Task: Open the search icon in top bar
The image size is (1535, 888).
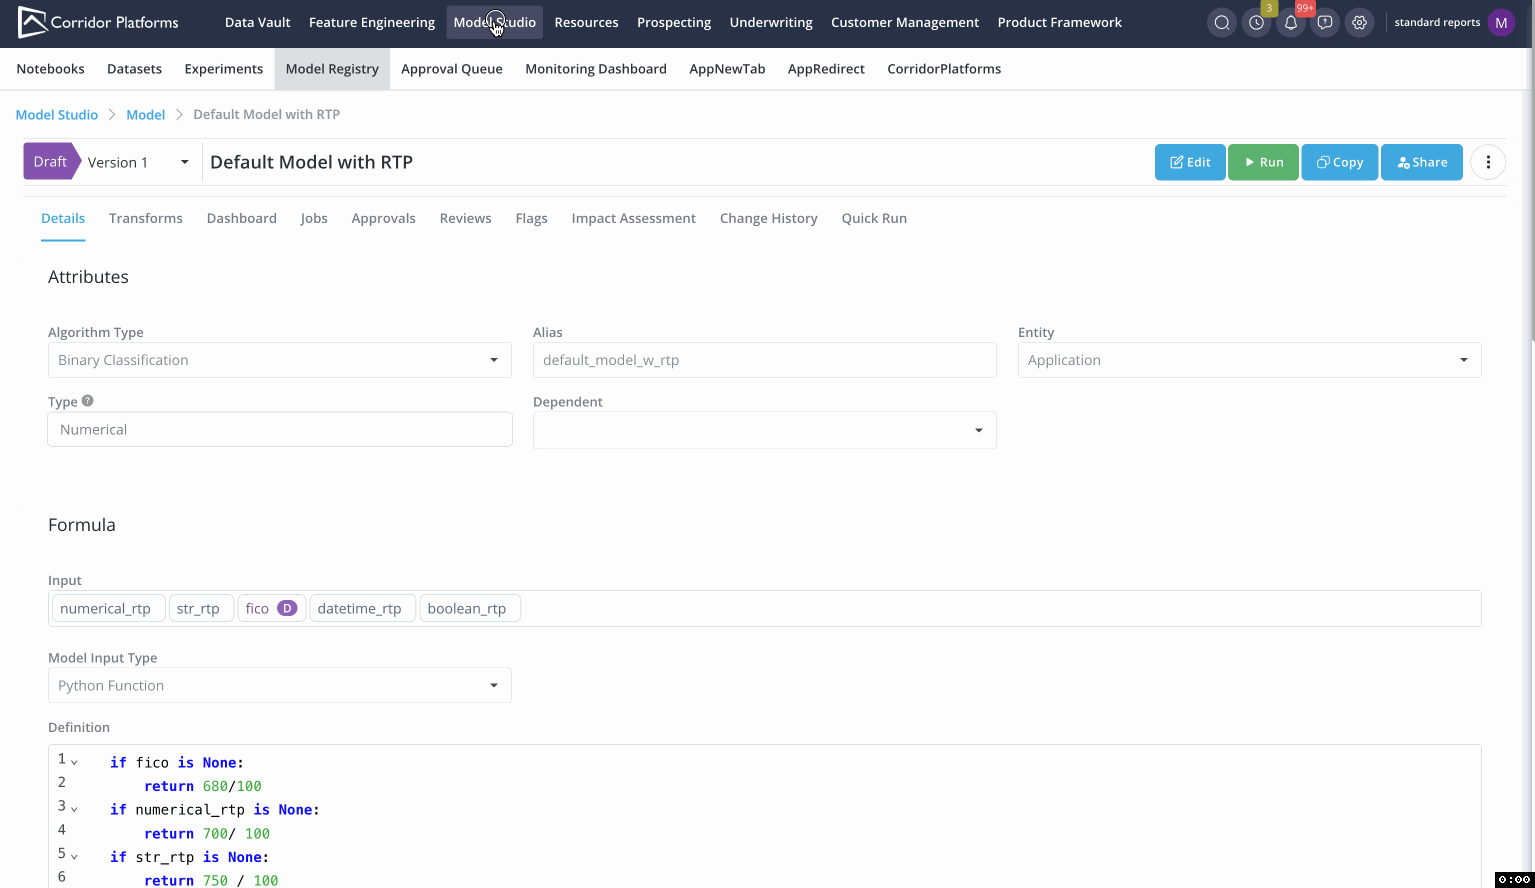Action: (x=1221, y=22)
